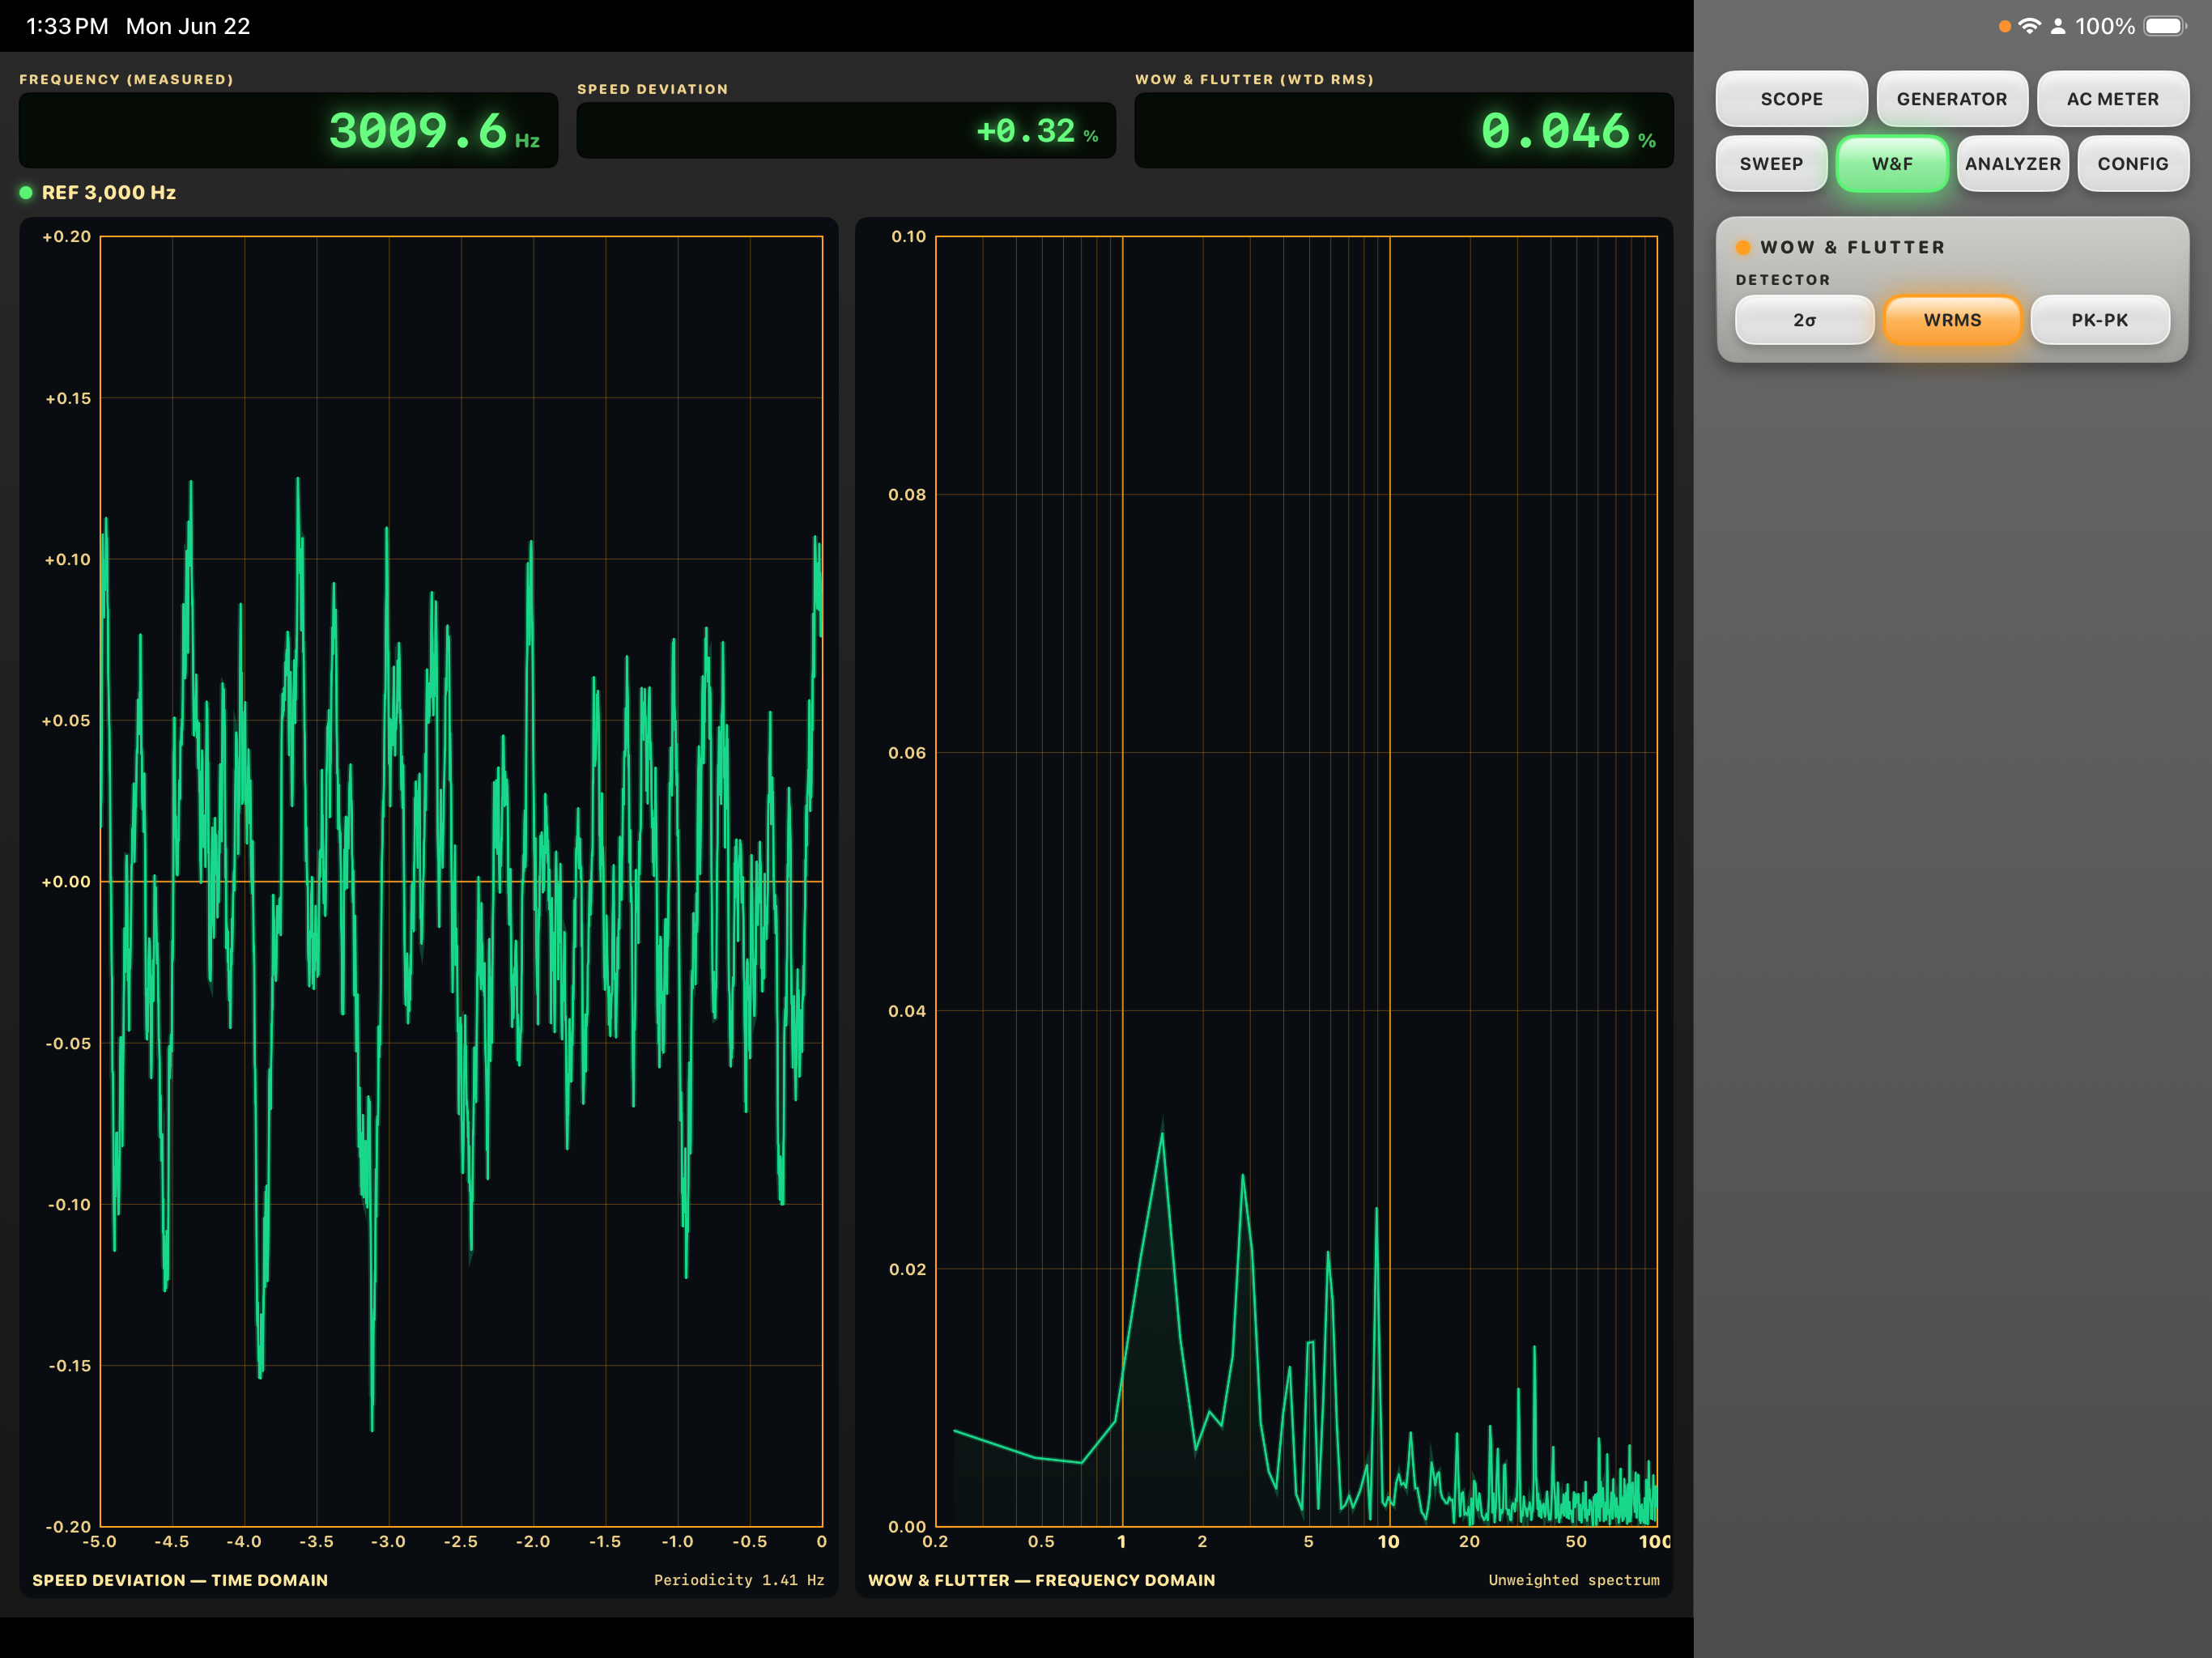Screen dimensions: 2212x1658
Task: Click the wow & flutter 0.046 % readout
Action: point(1403,131)
